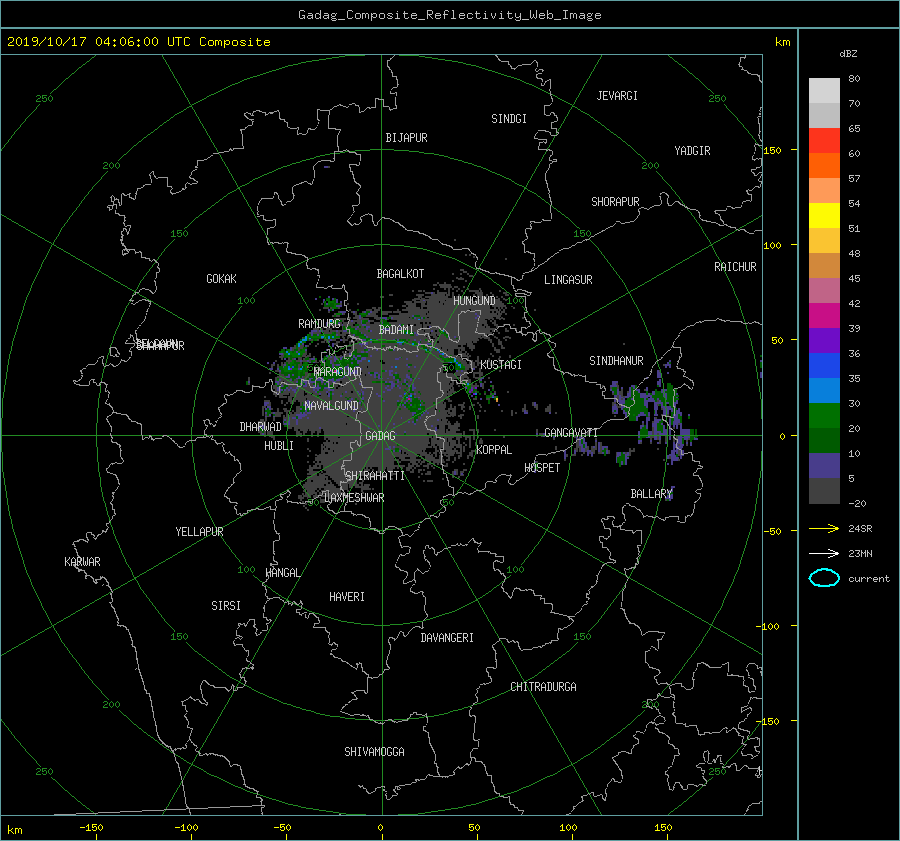Click the LAXMESHWAR city label

point(354,498)
